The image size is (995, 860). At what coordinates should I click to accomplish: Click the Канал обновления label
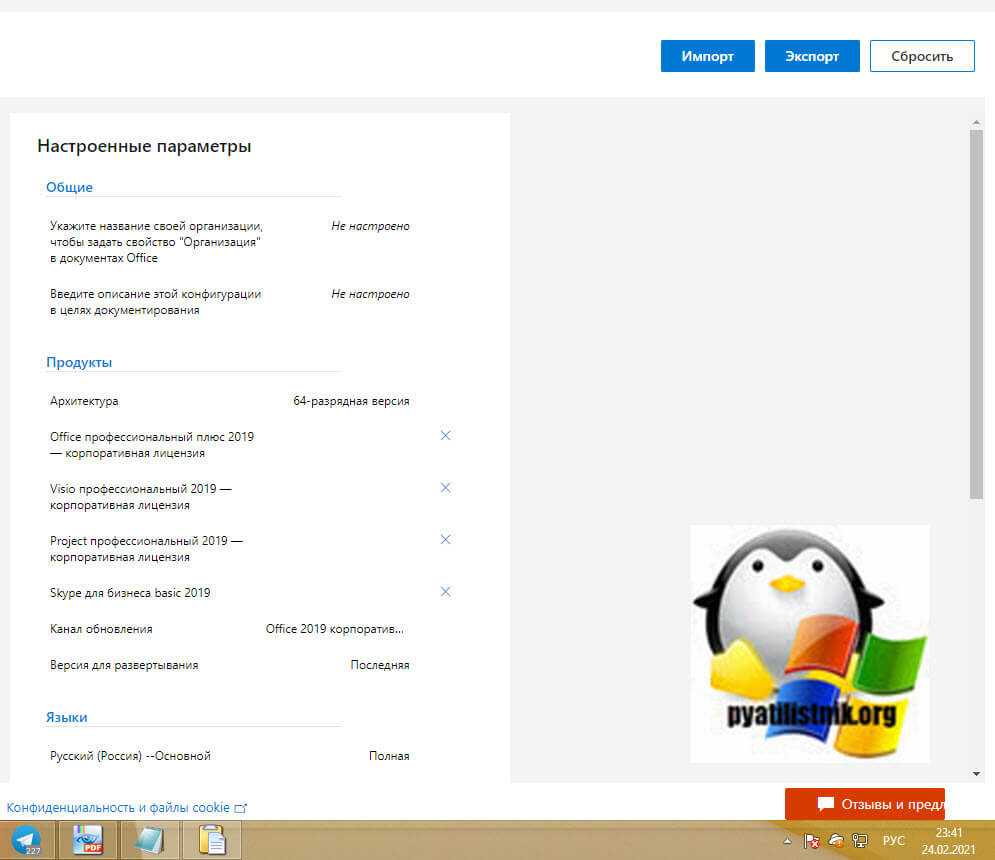coord(101,629)
